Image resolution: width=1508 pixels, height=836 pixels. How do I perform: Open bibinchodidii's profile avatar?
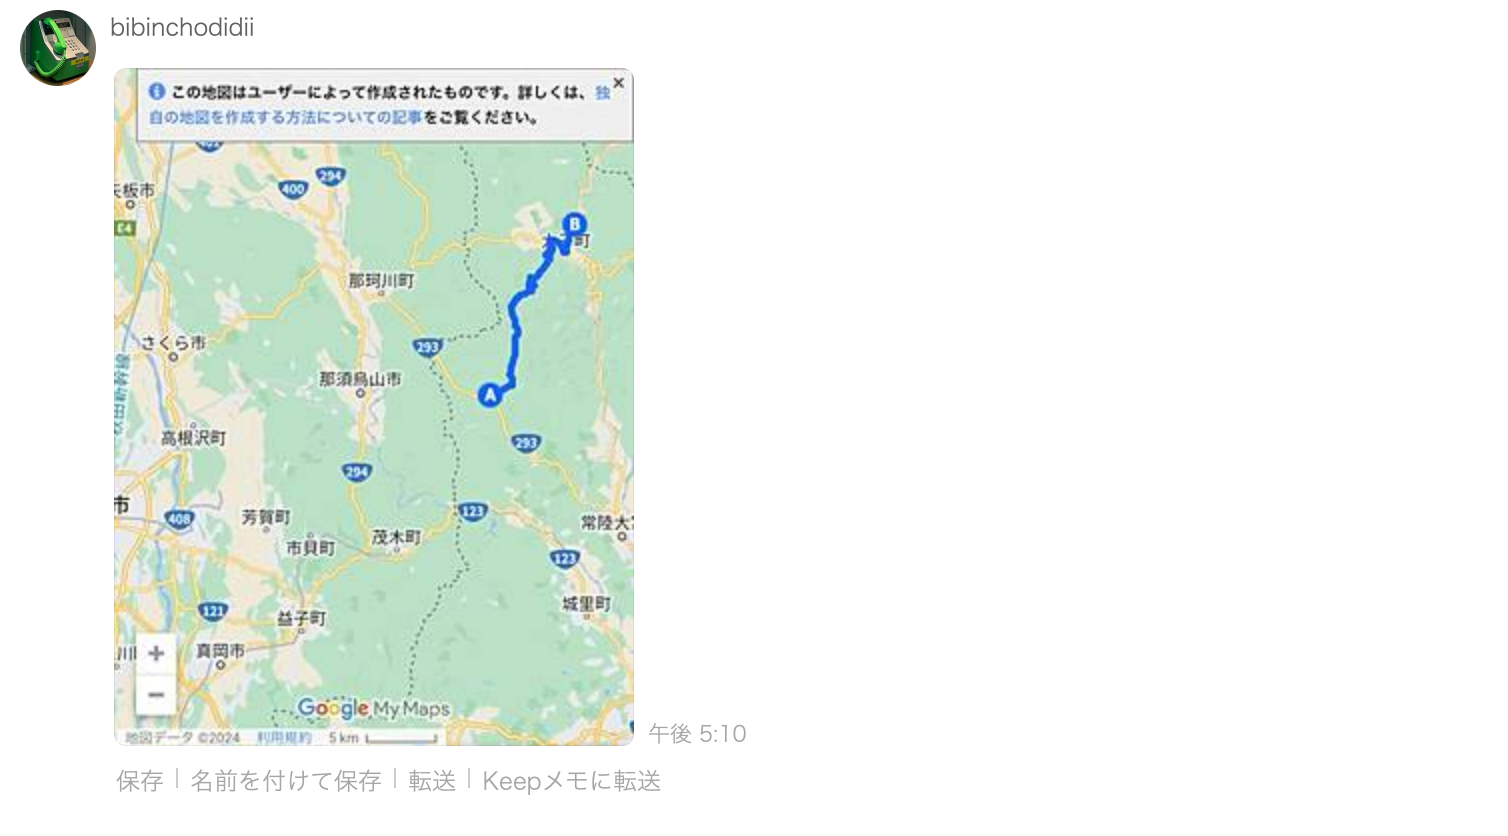pos(58,48)
